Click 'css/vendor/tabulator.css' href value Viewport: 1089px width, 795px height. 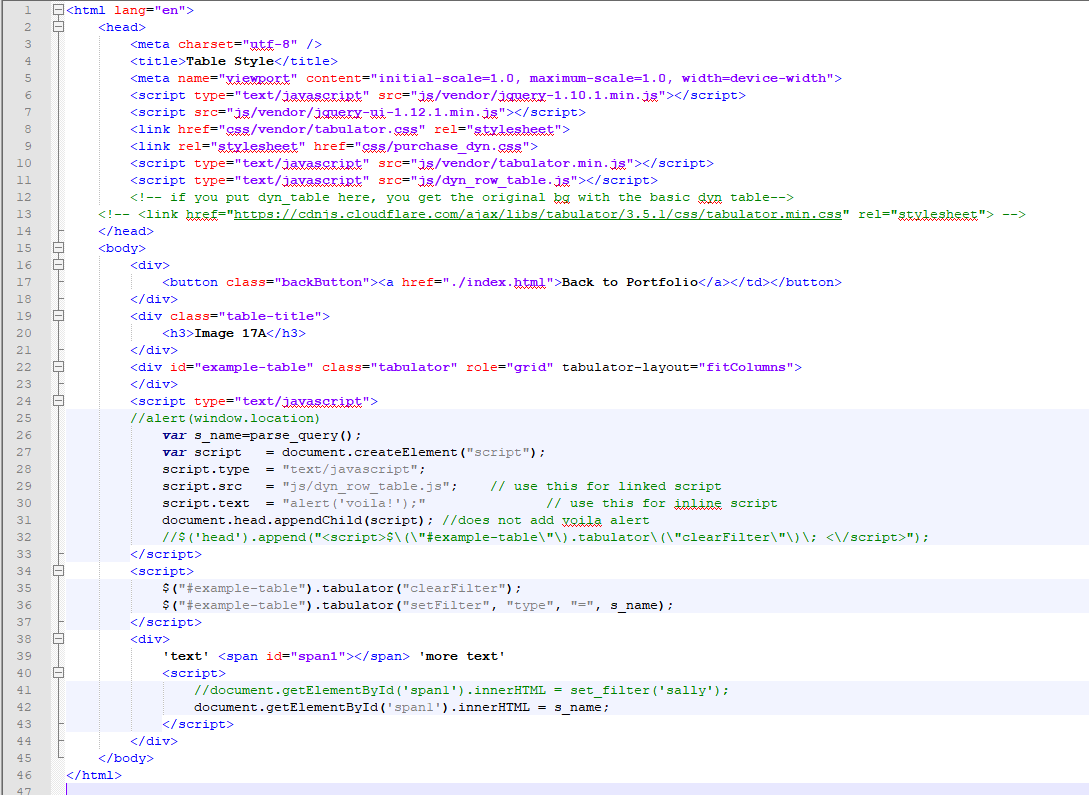tap(322, 129)
